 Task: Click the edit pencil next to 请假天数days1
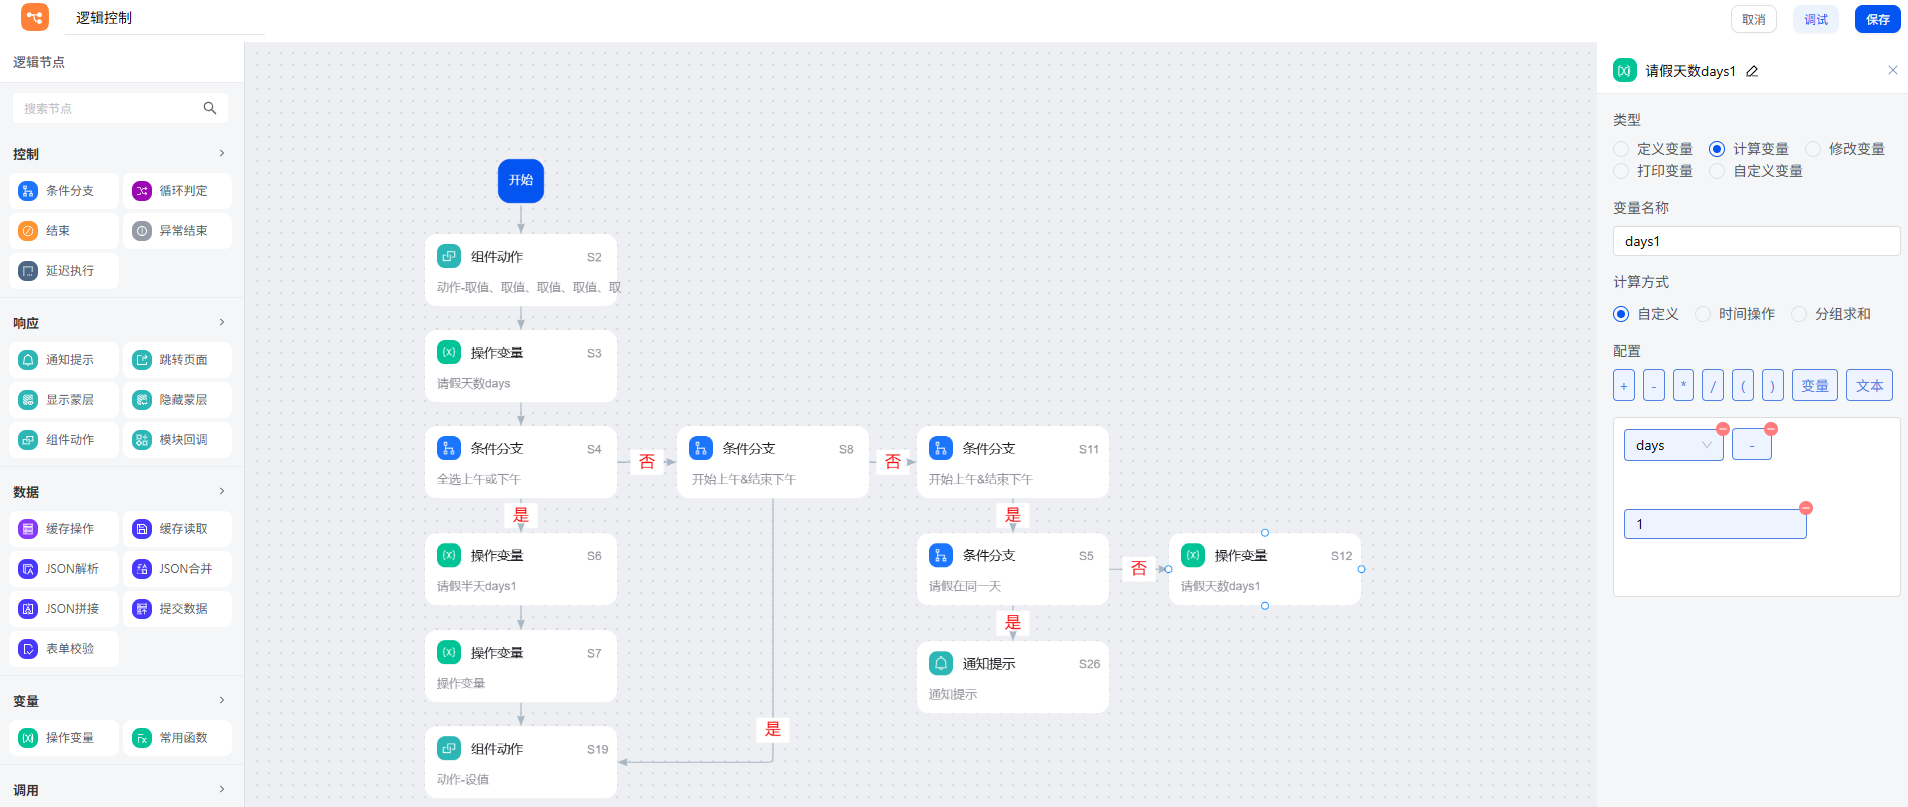pos(1752,71)
